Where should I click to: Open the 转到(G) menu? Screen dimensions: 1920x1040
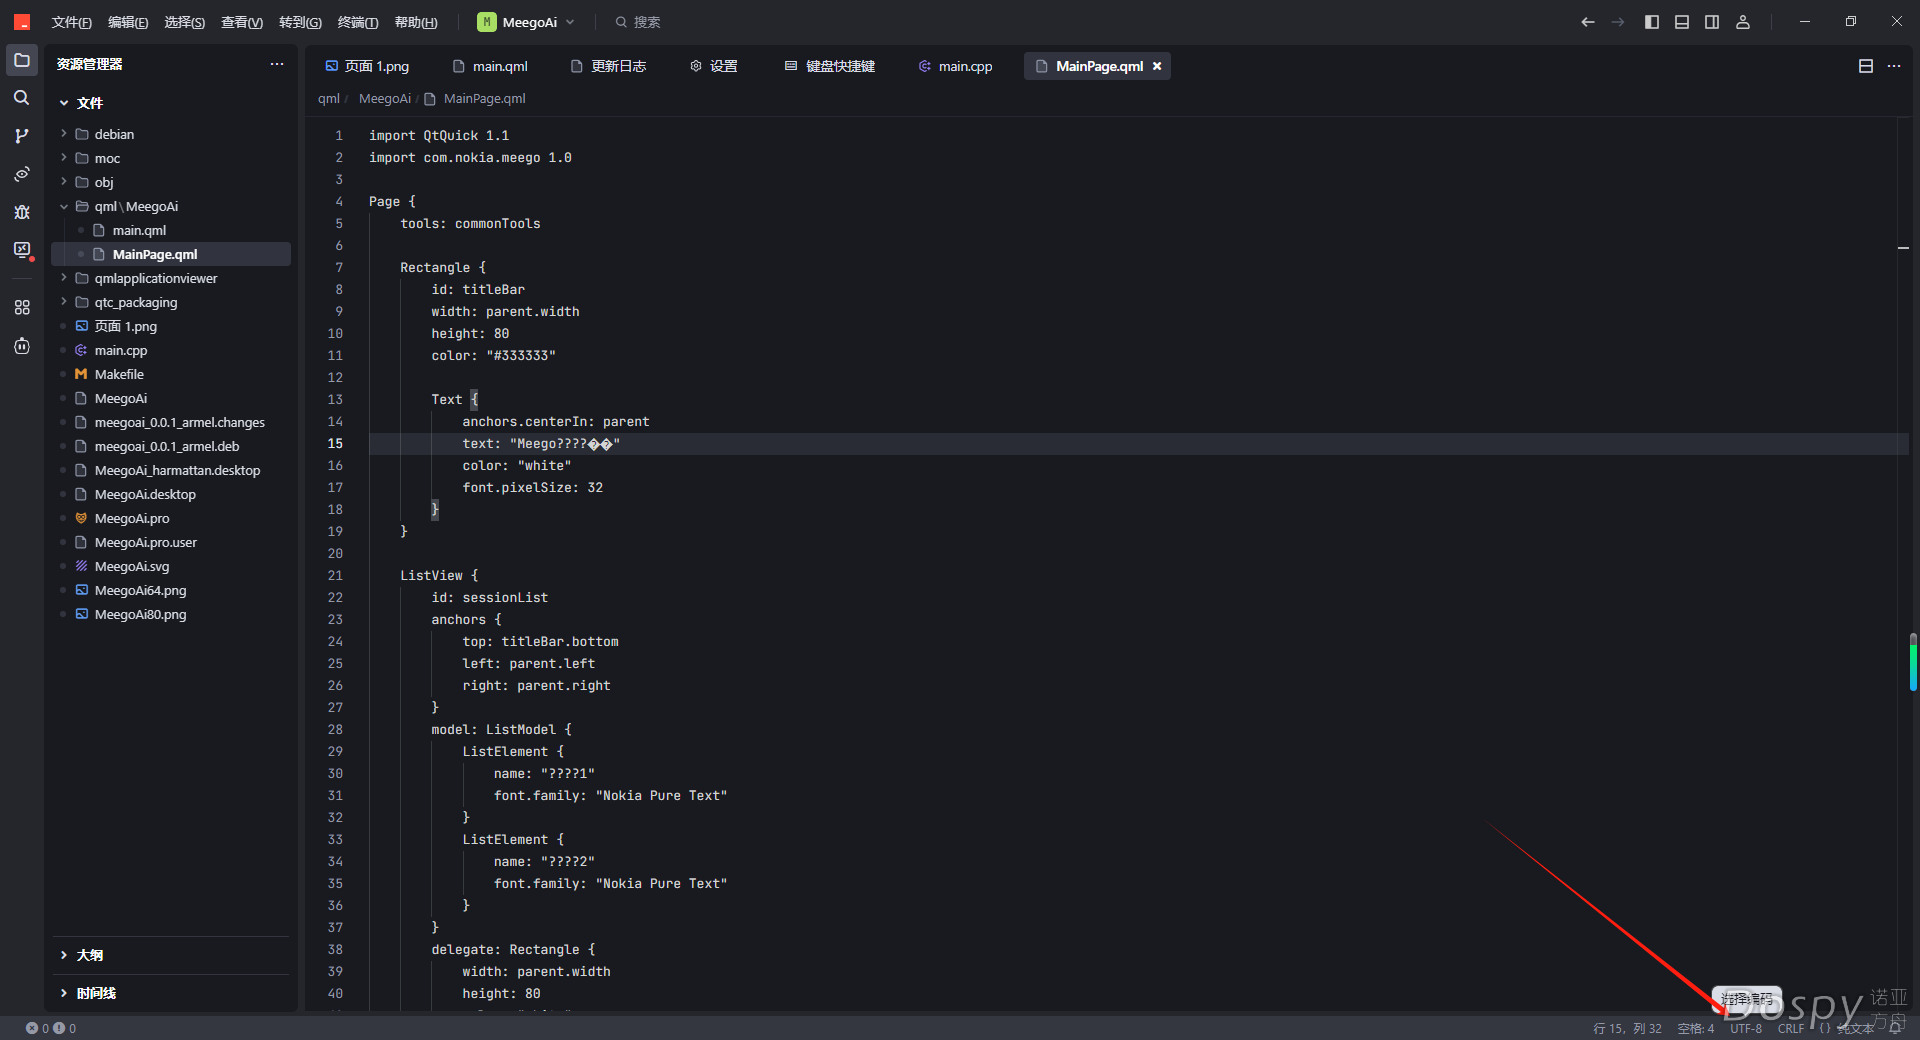coord(300,22)
